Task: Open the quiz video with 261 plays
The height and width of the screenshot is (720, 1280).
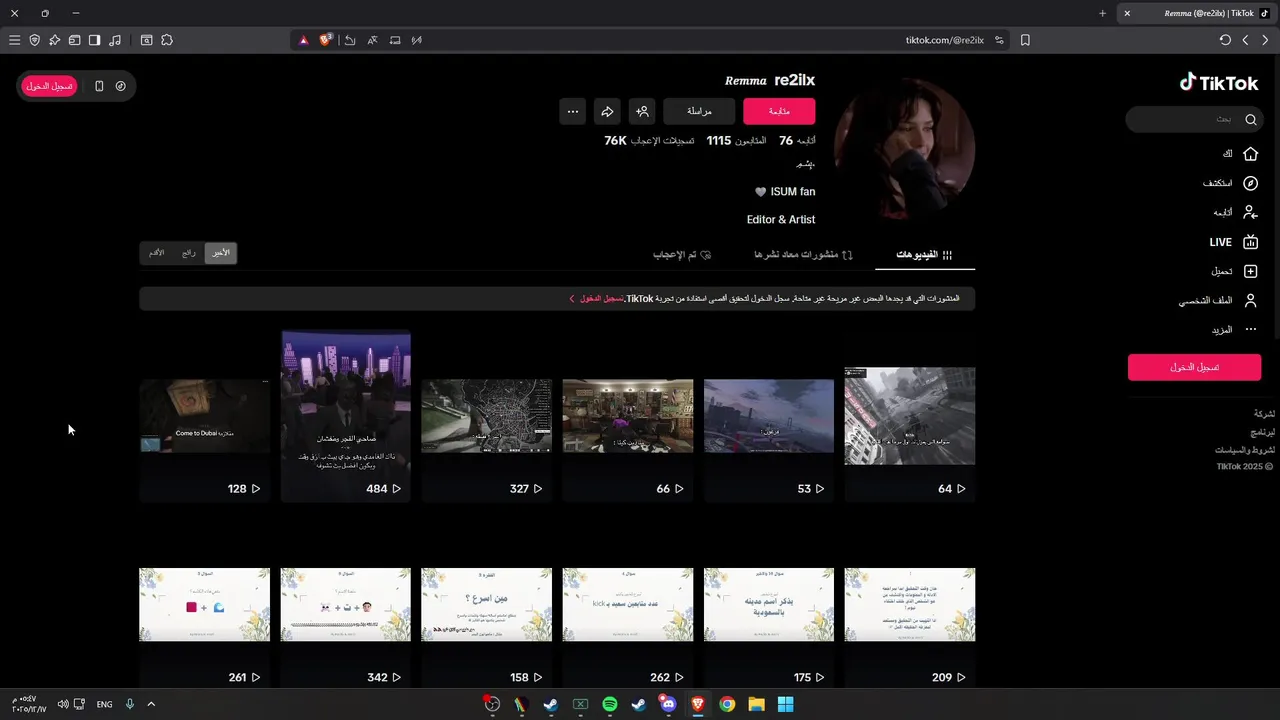Action: (x=204, y=605)
